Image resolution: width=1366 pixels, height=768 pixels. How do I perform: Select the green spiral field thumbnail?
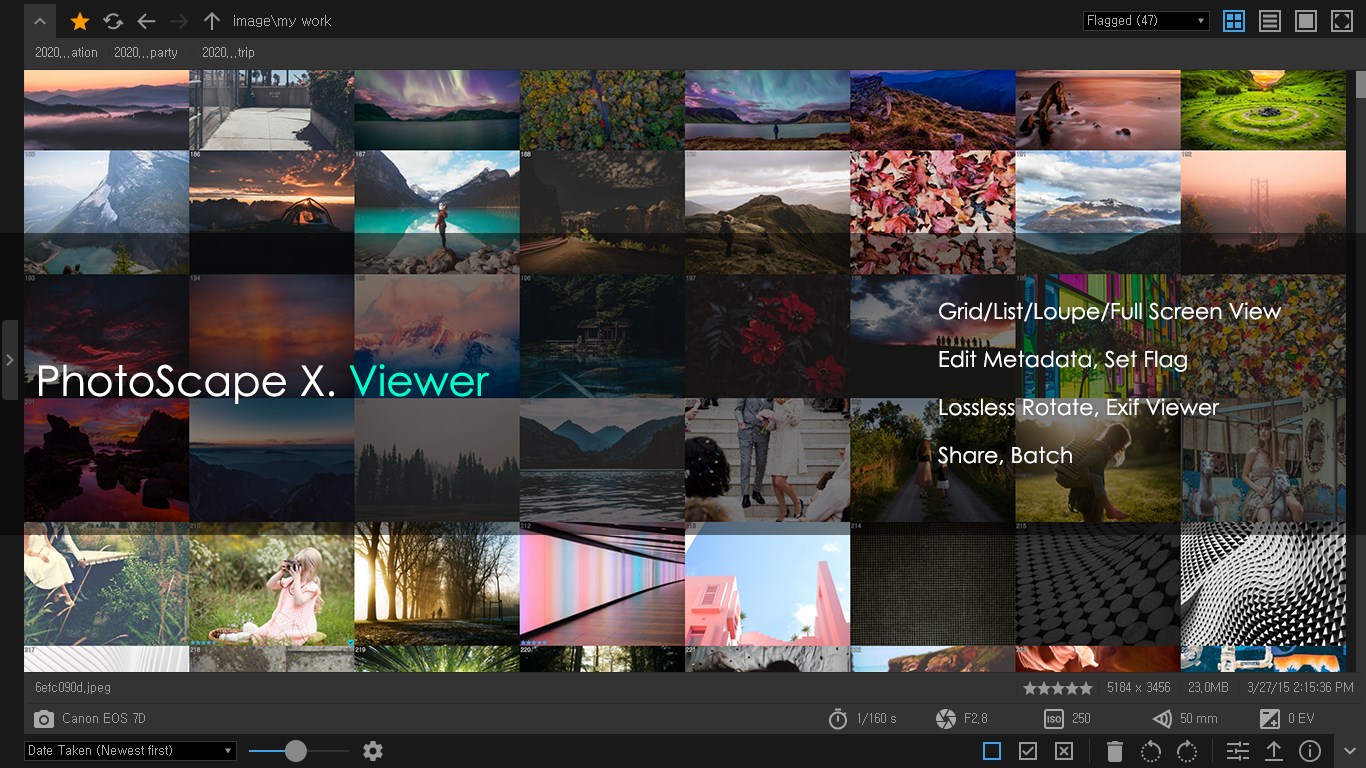(1263, 110)
